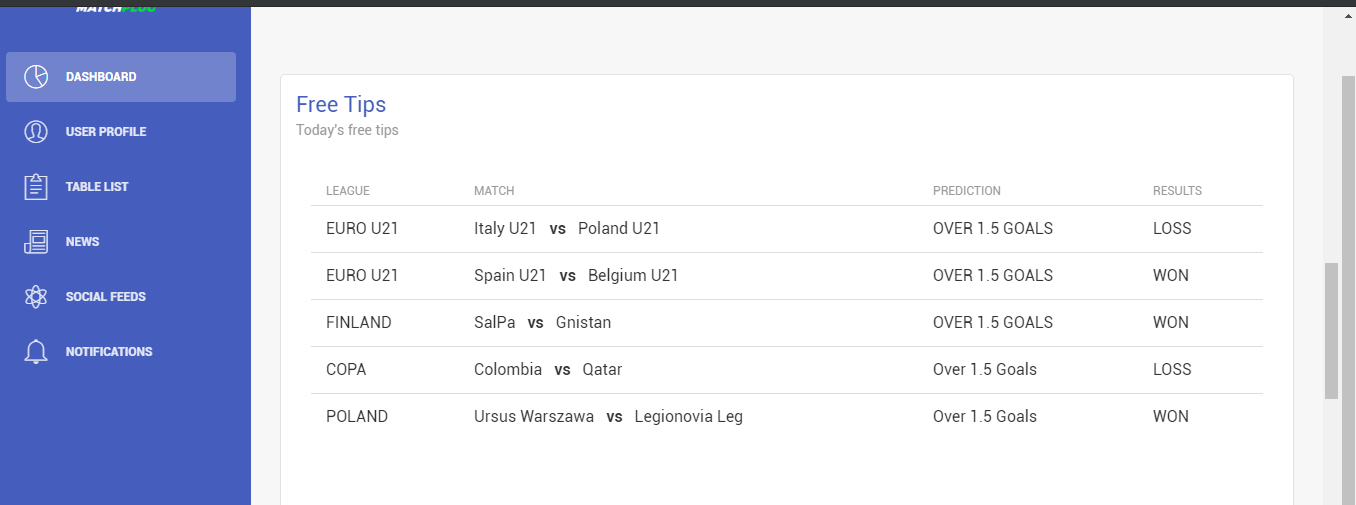Screen dimensions: 1356x505
Task: Click the page vertical scrollbar thumb
Action: pos(1331,331)
